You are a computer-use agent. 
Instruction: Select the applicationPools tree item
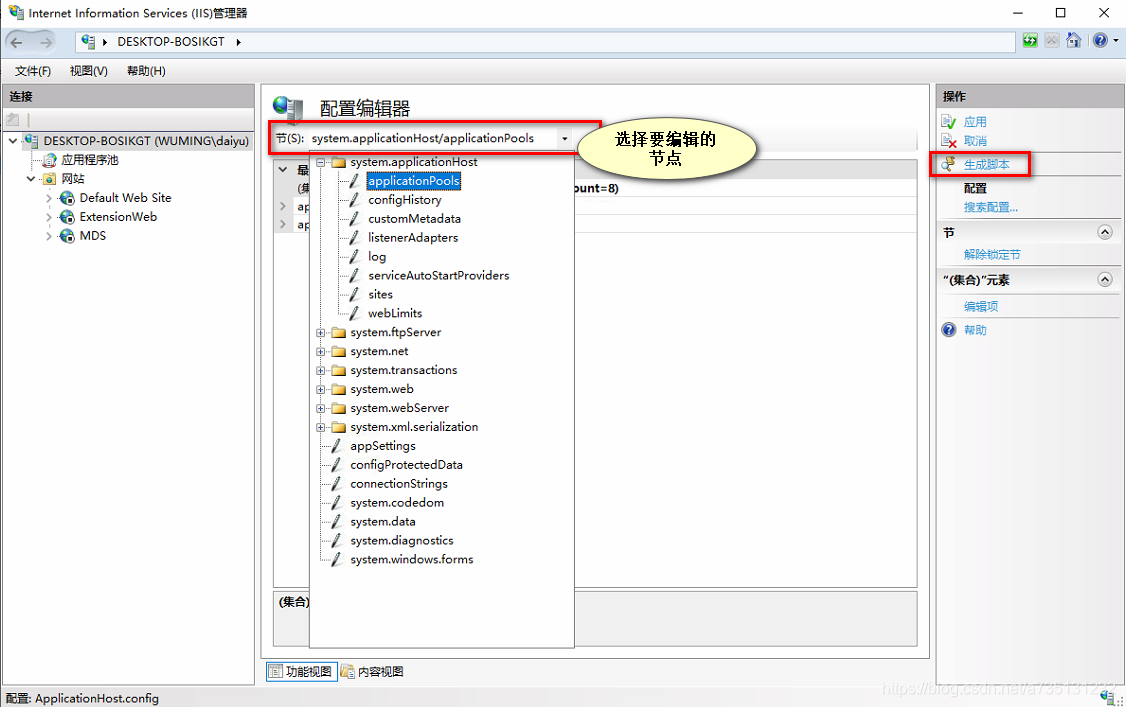point(414,181)
